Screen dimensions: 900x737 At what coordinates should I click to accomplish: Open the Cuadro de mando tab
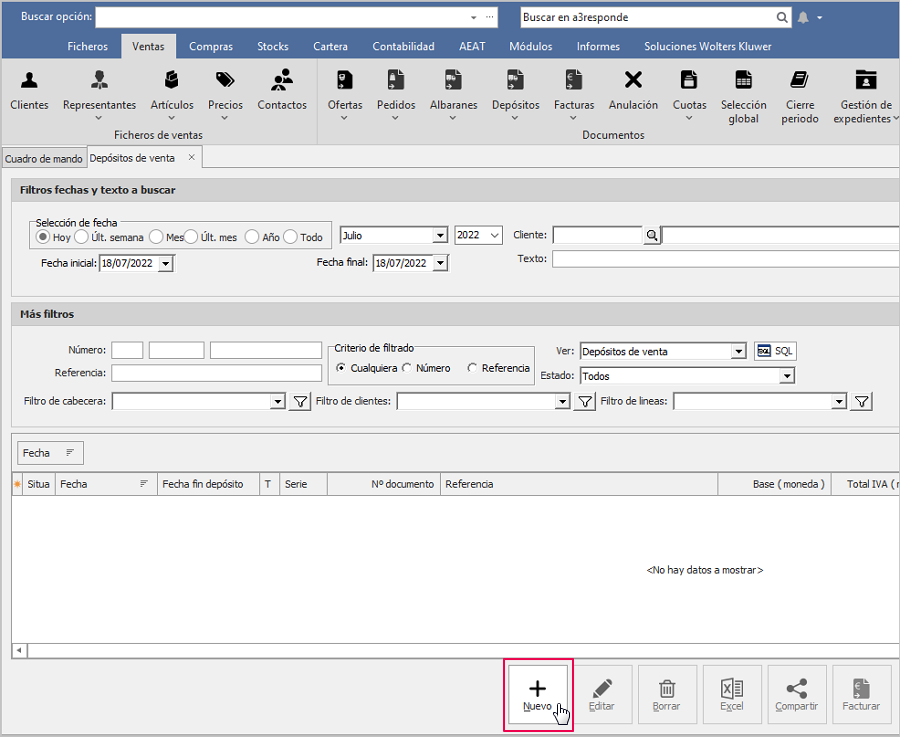[44, 158]
